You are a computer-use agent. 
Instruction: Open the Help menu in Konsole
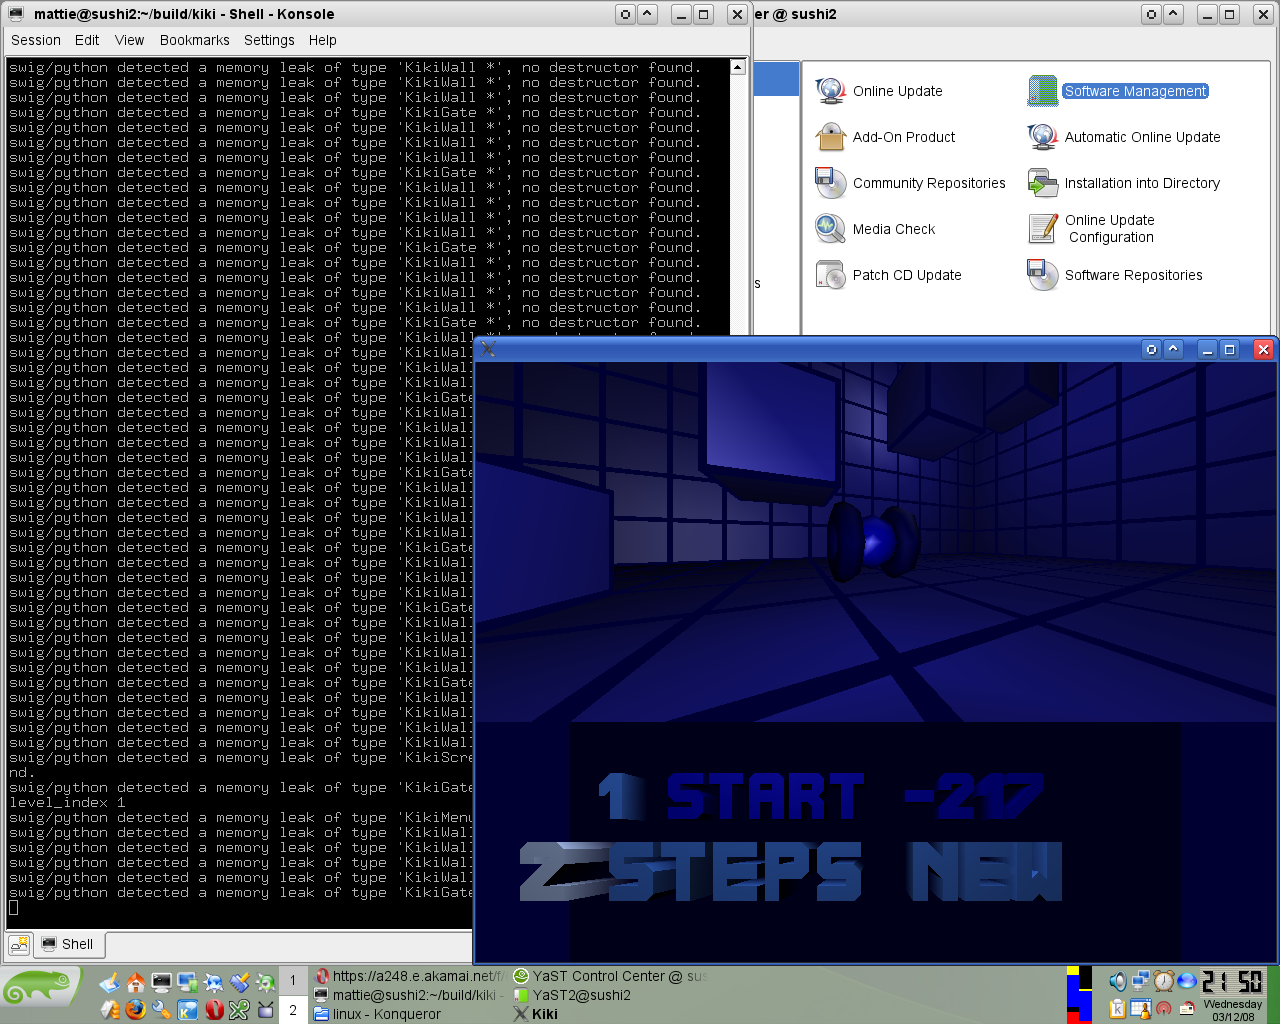tap(323, 40)
